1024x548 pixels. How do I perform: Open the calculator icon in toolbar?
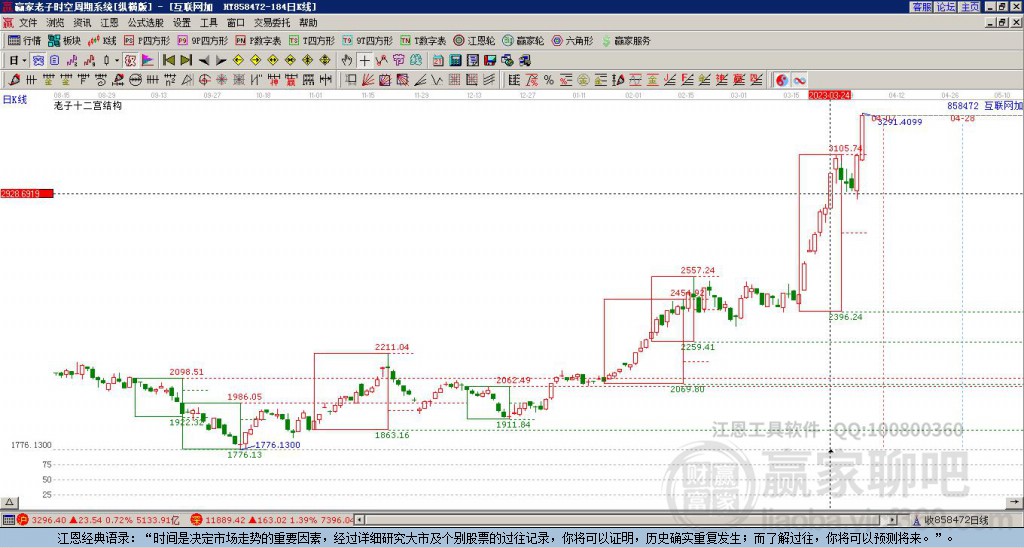point(455,61)
